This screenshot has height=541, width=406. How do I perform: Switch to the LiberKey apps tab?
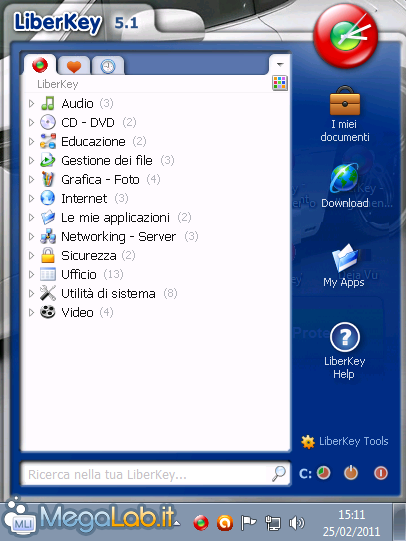tap(40, 65)
